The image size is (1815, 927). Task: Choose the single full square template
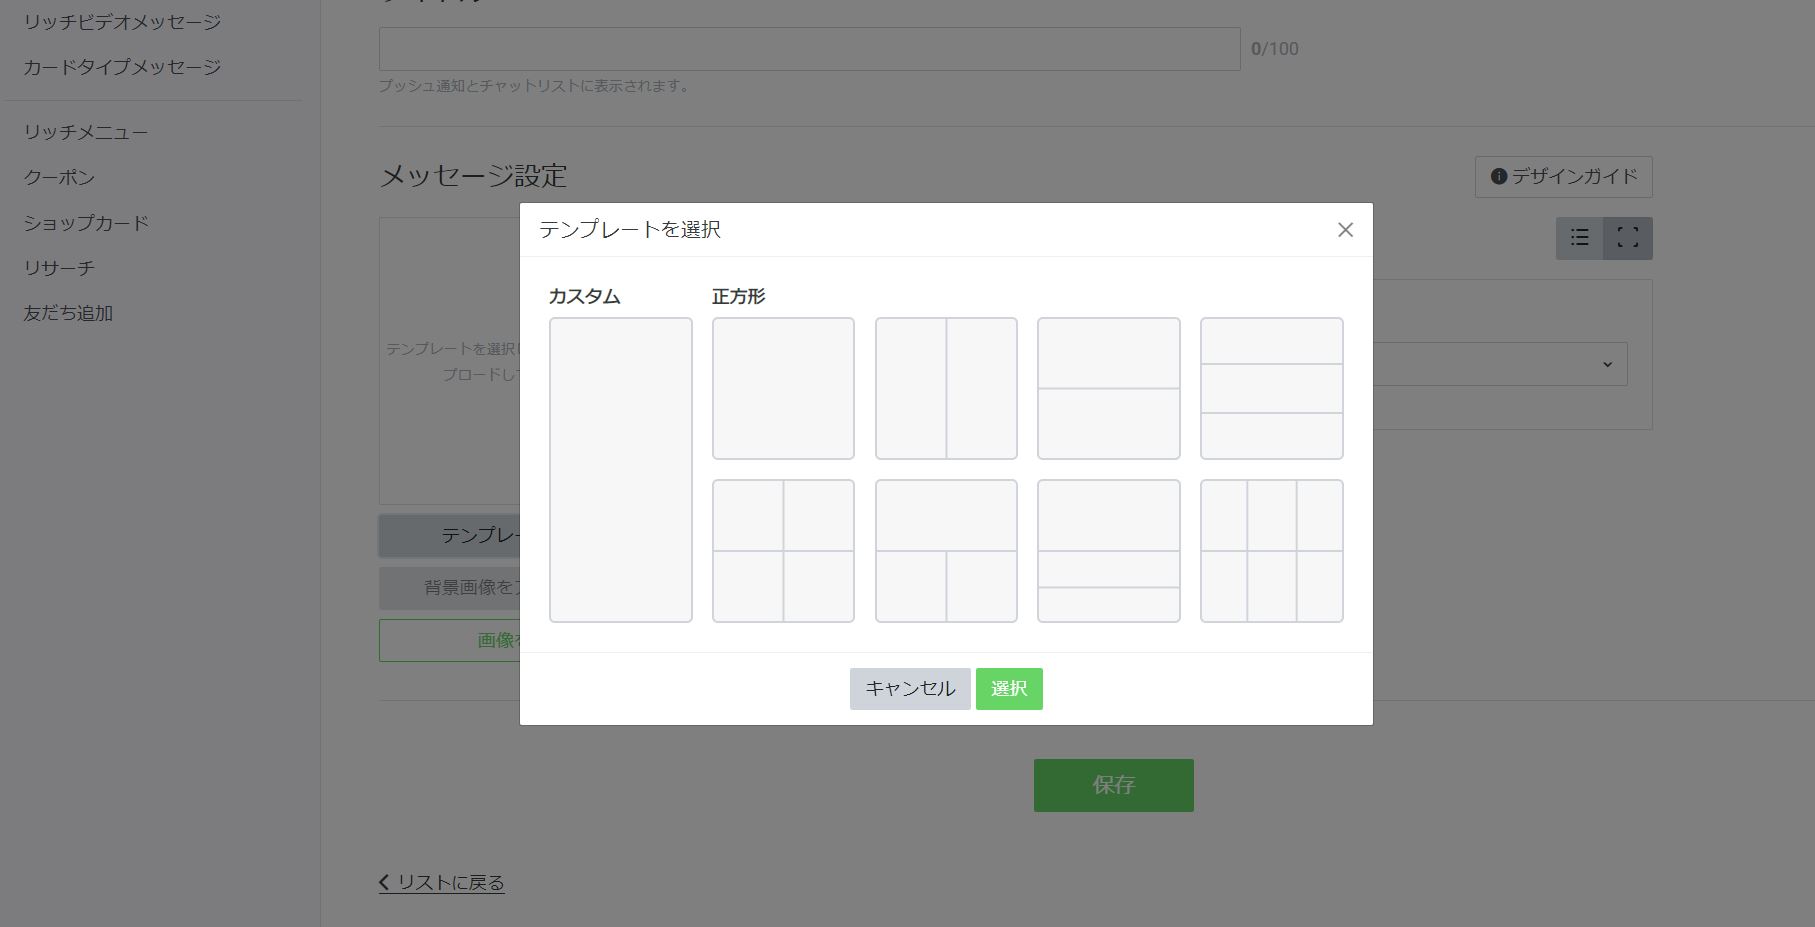tap(783, 388)
